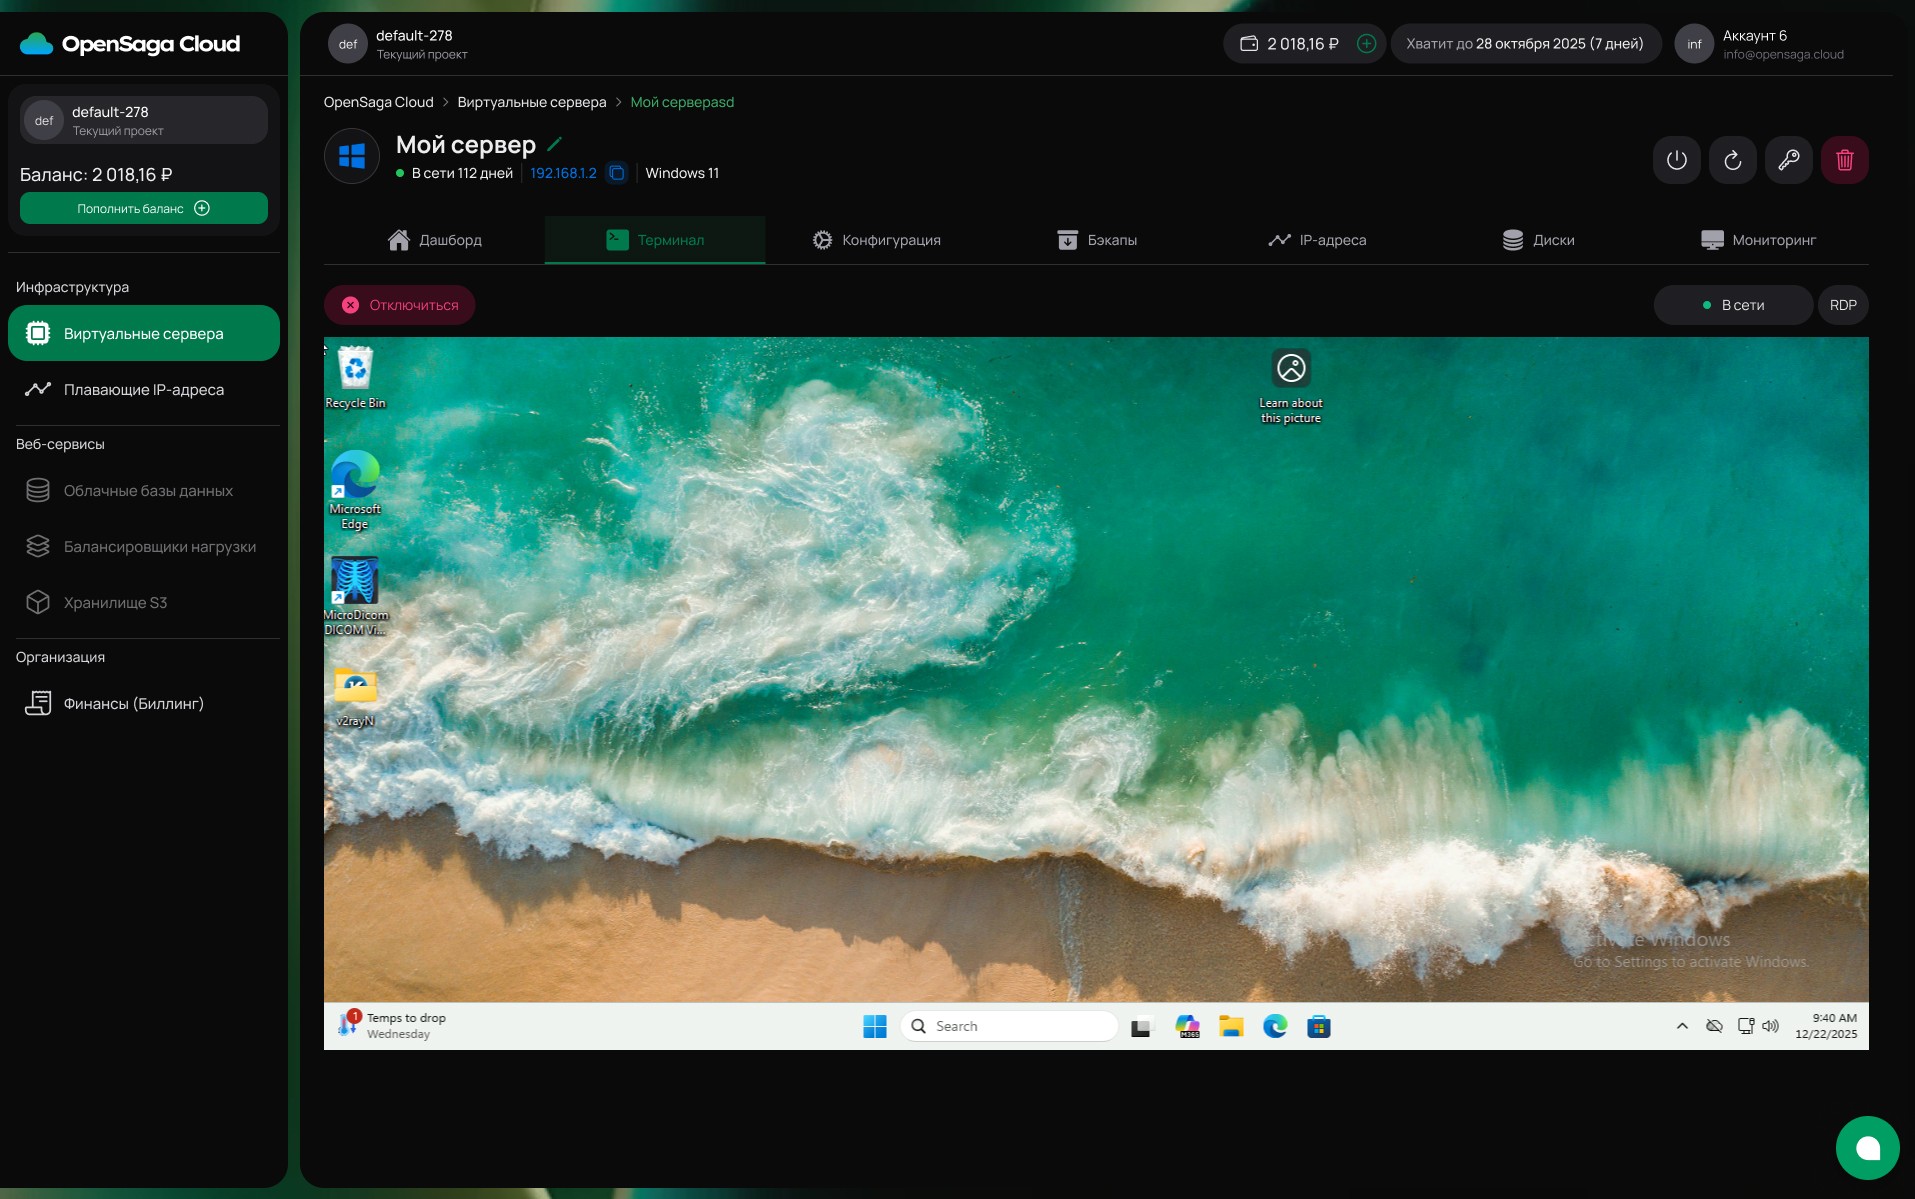Switch to the Конфигурация tab
This screenshot has width=1915, height=1199.
pos(876,240)
